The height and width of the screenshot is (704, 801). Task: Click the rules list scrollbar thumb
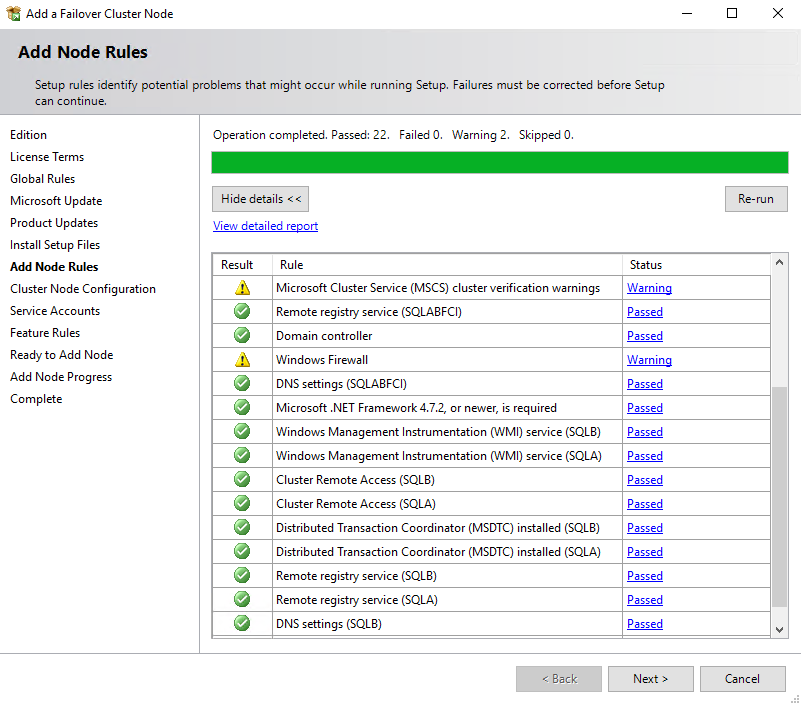coord(779,497)
